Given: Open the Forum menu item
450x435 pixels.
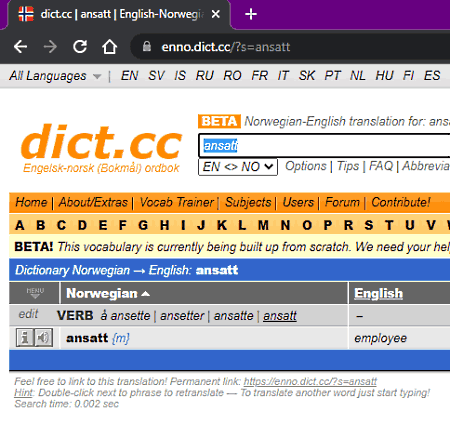Looking at the screenshot, I should click(342, 202).
